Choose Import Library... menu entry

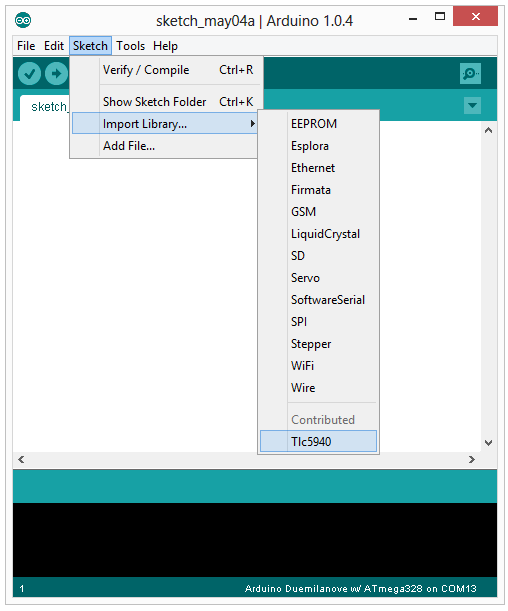[x=164, y=124]
